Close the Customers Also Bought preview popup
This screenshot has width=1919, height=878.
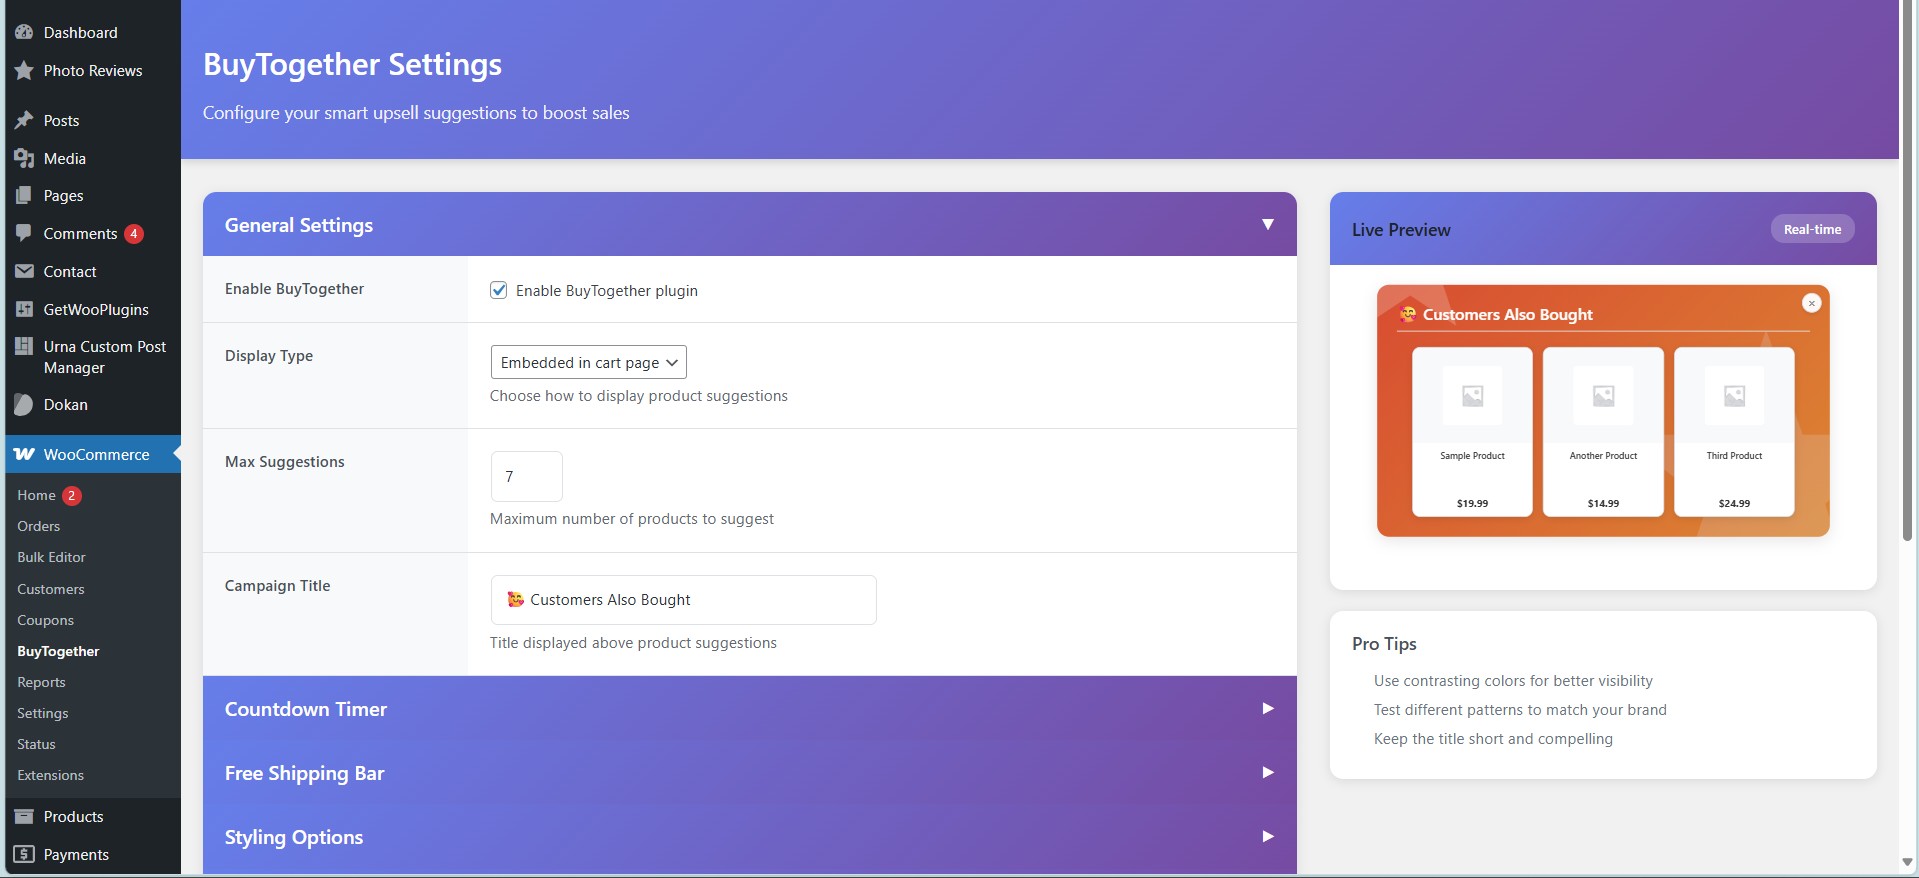(1811, 303)
